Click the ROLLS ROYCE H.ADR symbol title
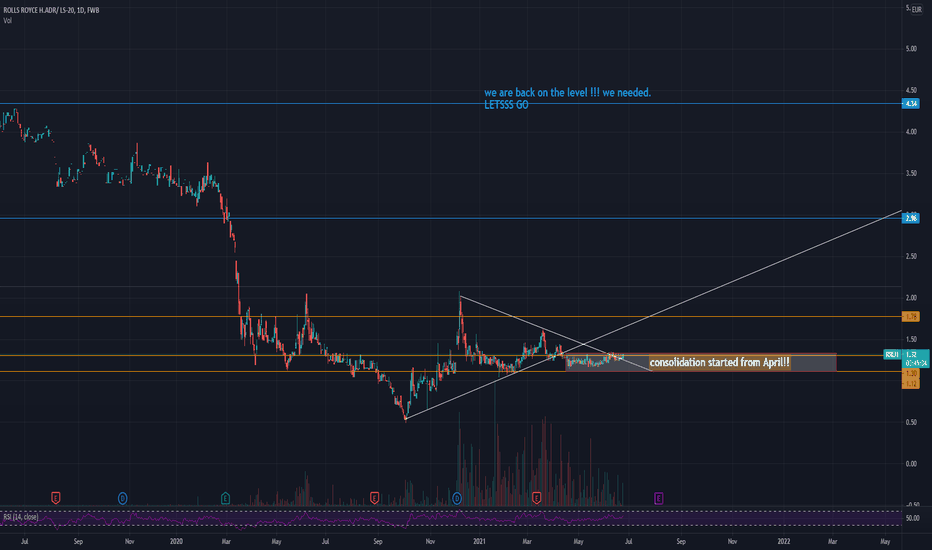Screen dimensions: 932x550 tap(51, 10)
